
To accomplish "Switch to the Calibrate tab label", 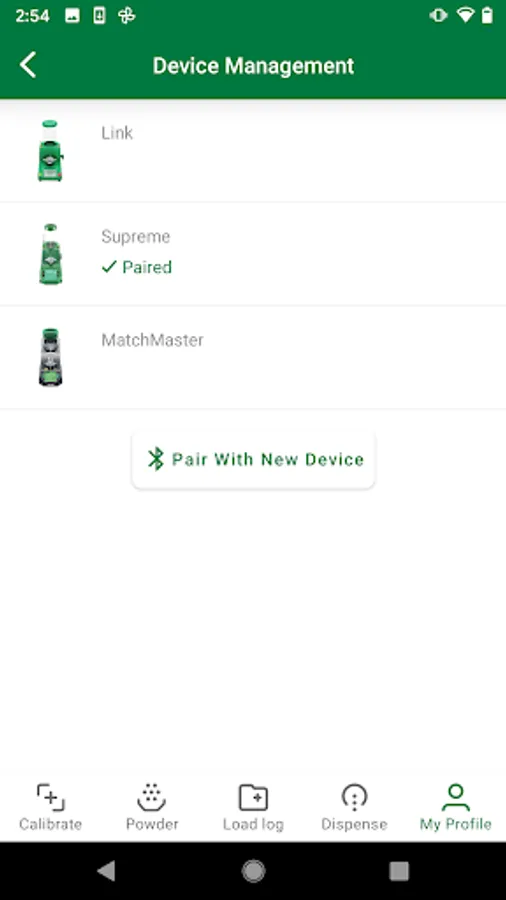I will [50, 824].
